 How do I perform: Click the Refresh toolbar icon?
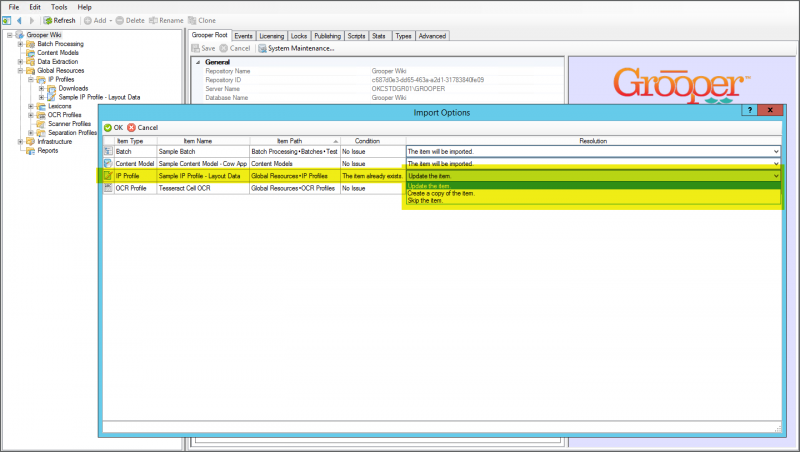click(x=48, y=20)
